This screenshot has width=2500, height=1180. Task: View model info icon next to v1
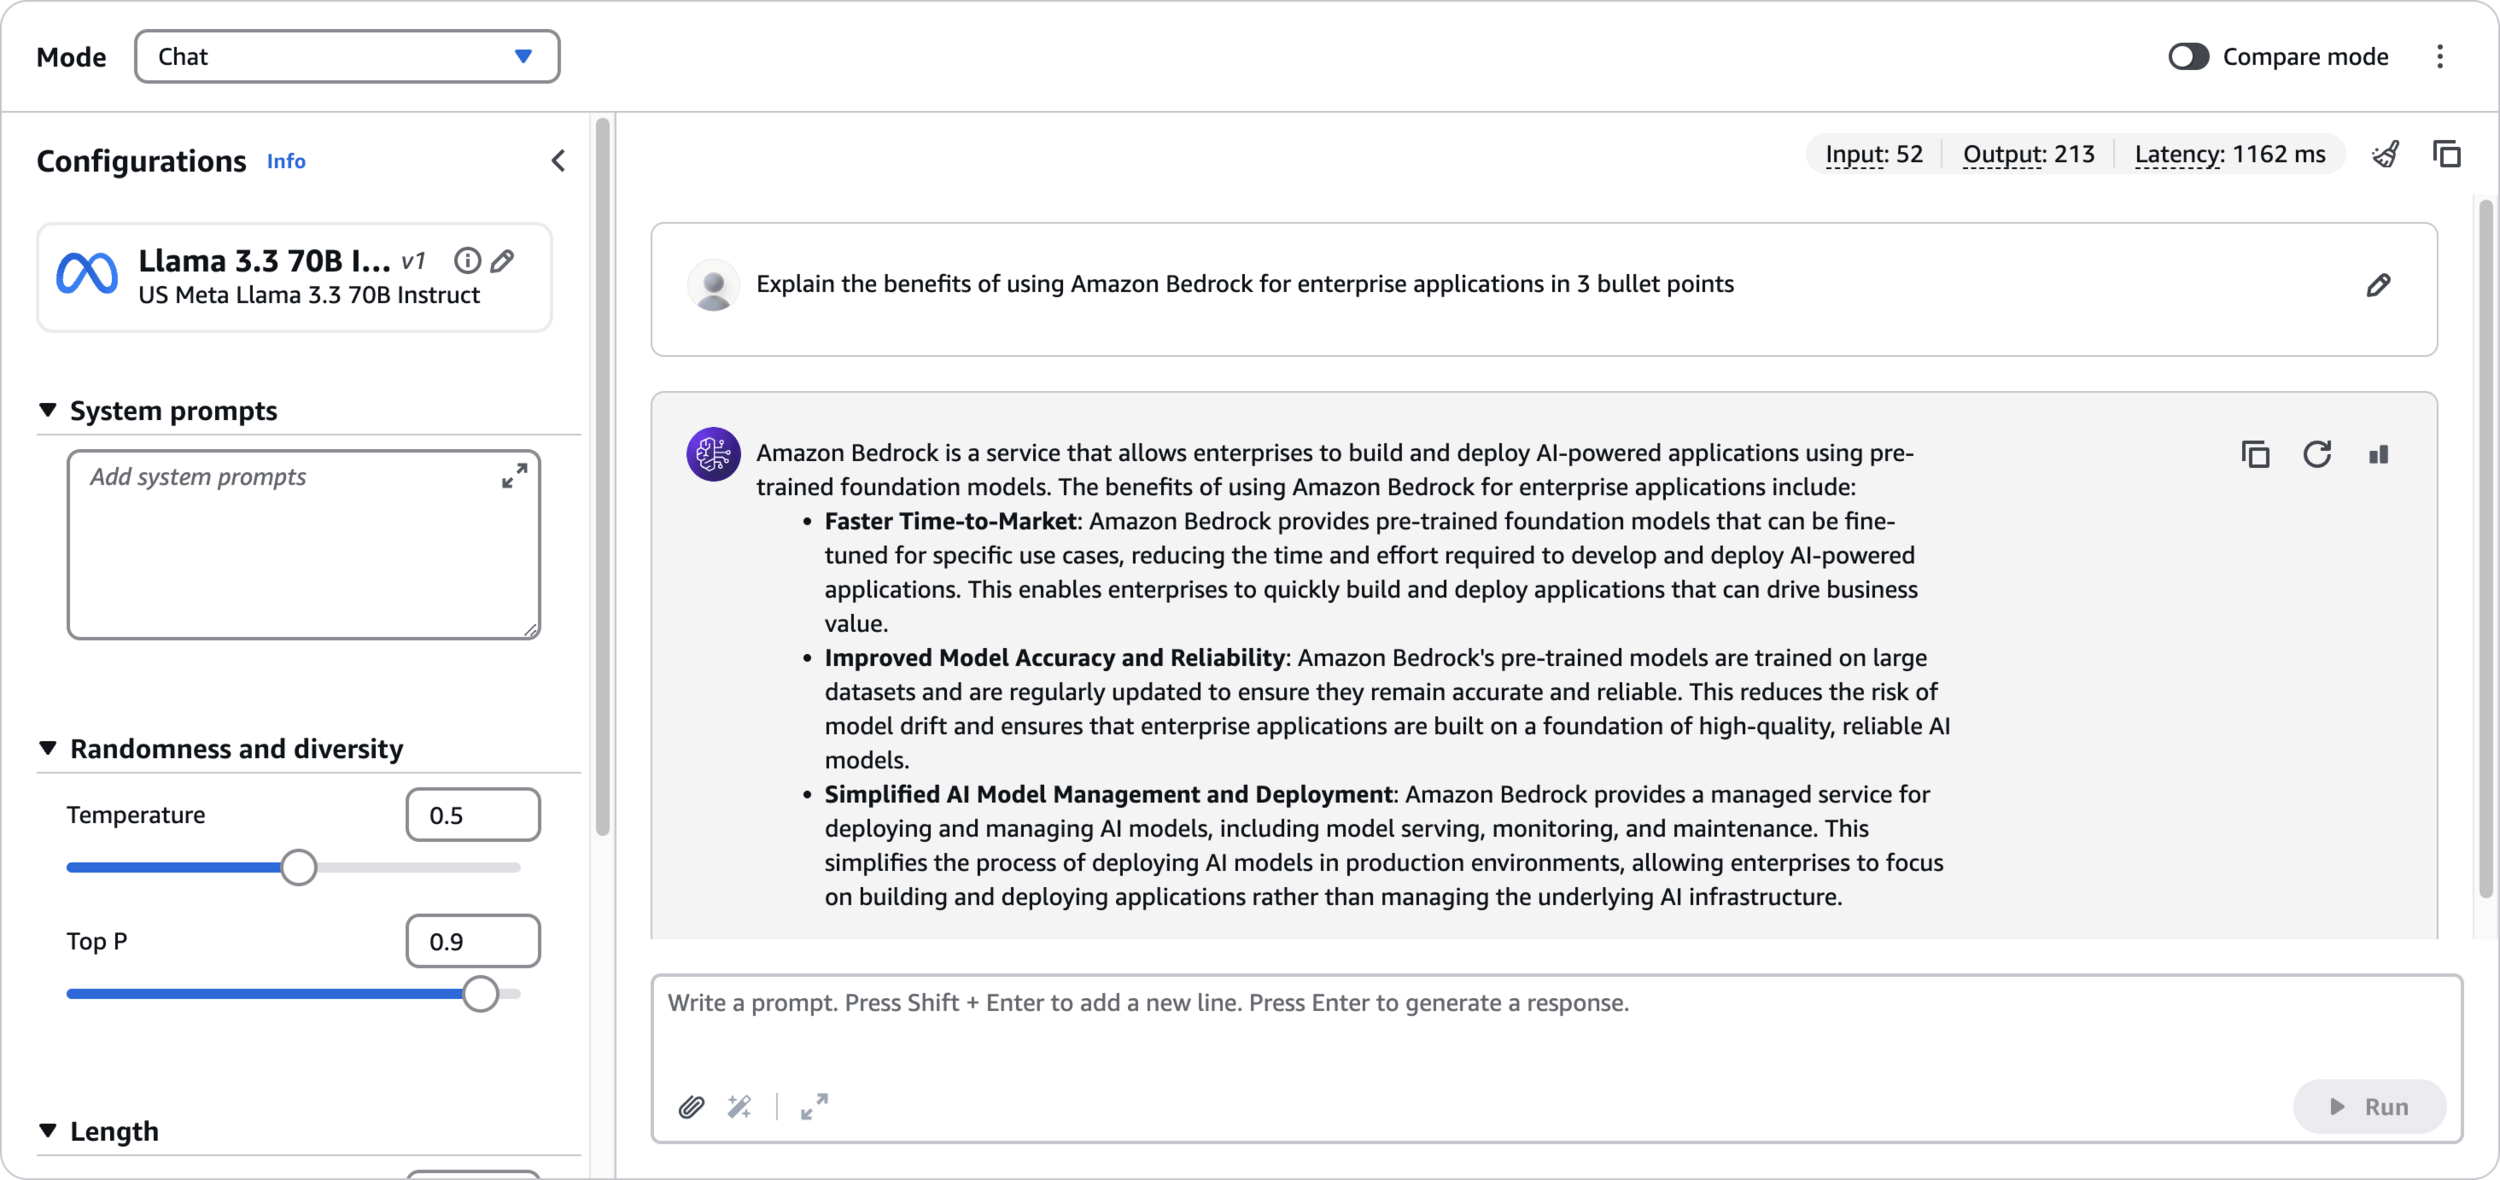pos(467,261)
